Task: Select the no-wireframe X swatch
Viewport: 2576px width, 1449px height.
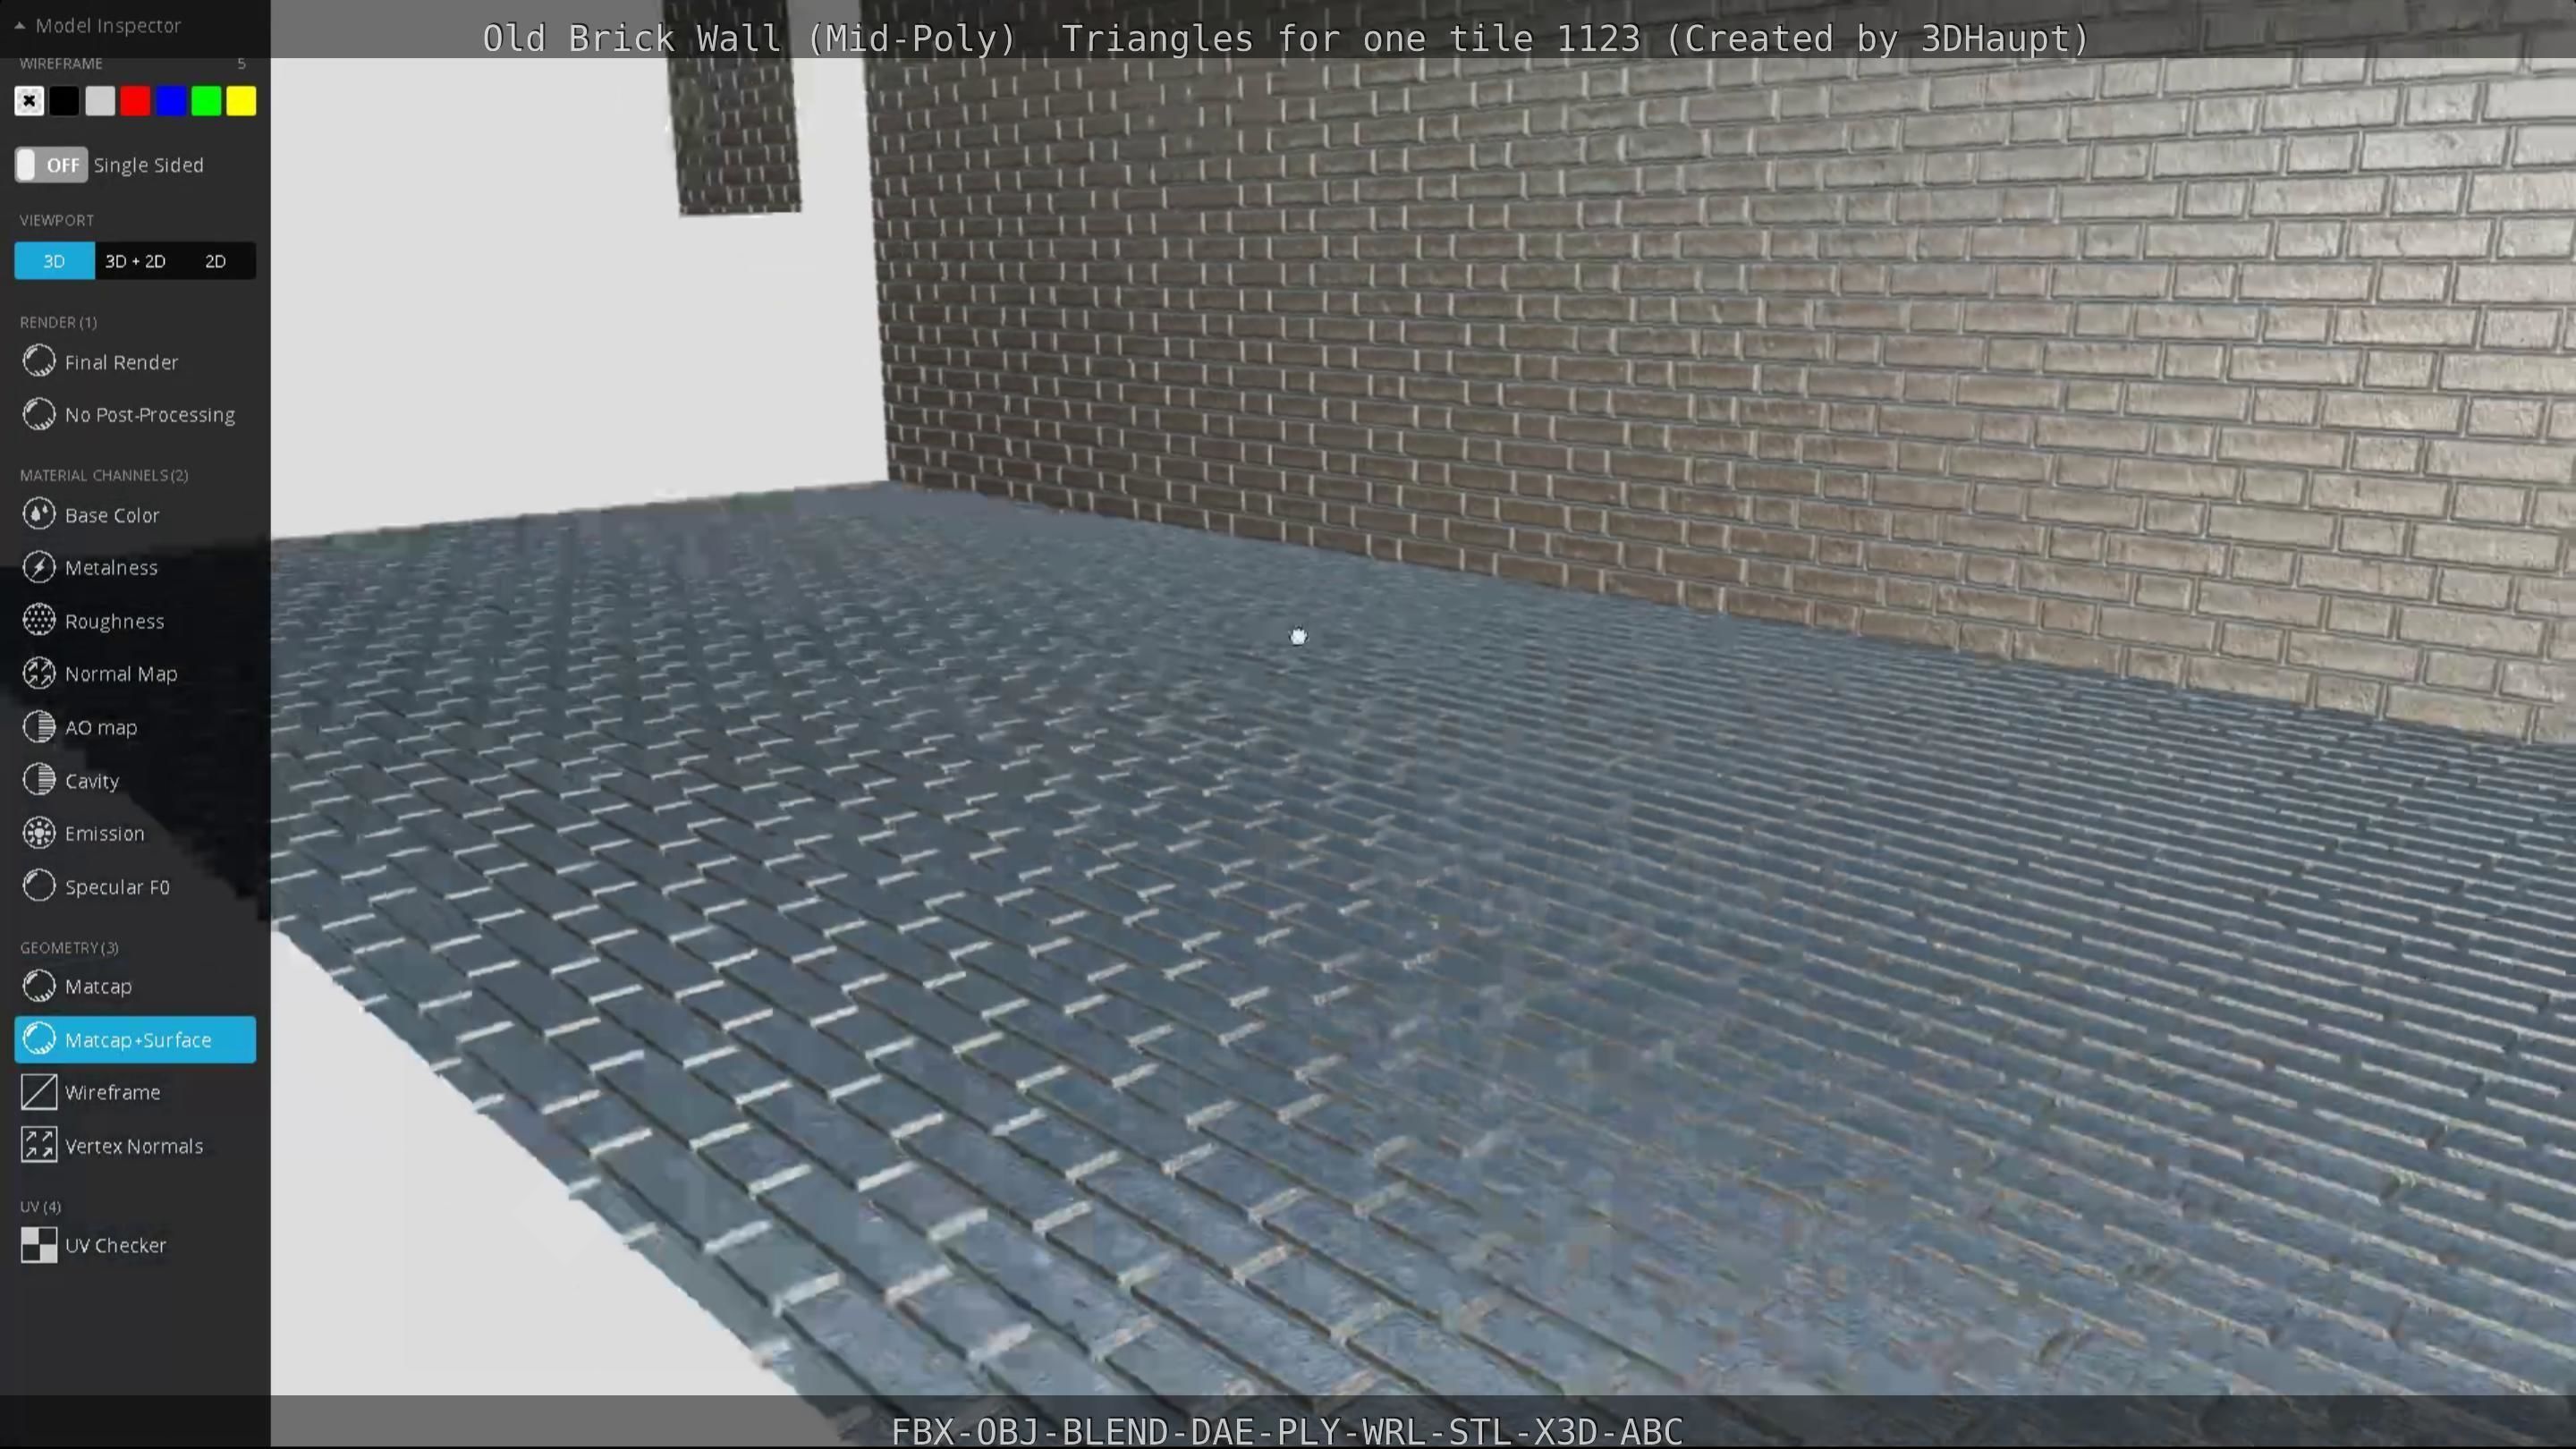Action: pyautogui.click(x=29, y=101)
